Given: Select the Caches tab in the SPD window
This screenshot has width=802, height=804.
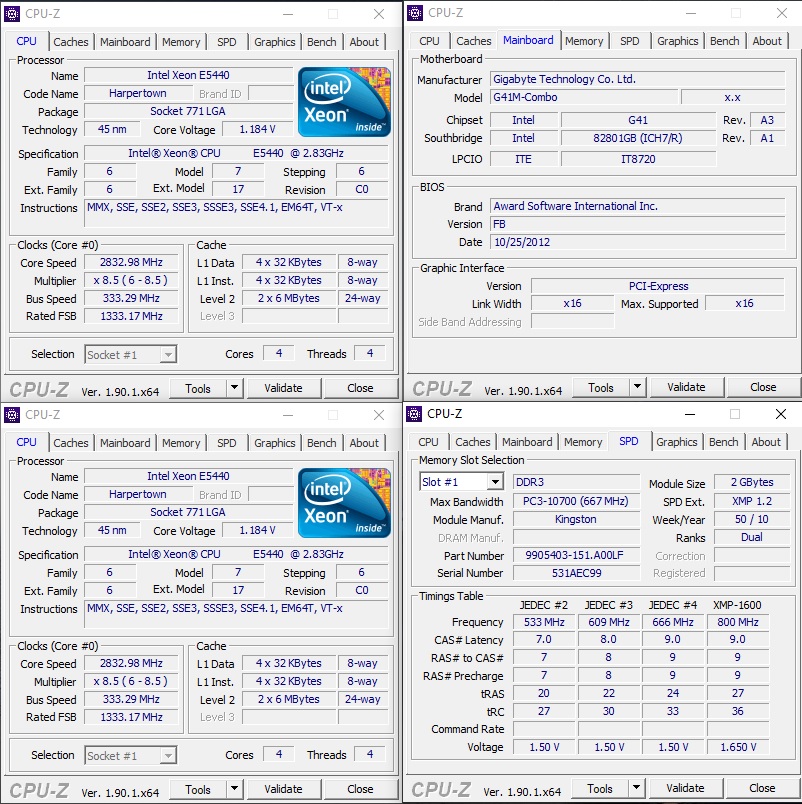Looking at the screenshot, I should pyautogui.click(x=473, y=442).
